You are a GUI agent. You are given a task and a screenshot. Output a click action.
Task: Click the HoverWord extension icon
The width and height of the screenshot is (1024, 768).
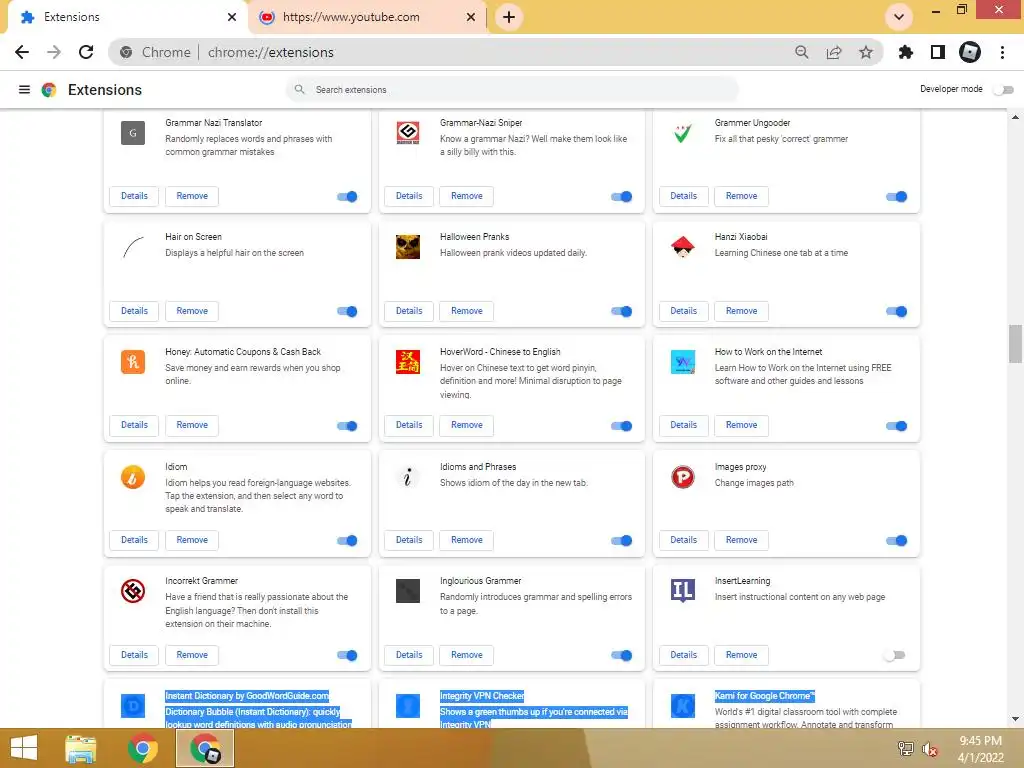(408, 362)
